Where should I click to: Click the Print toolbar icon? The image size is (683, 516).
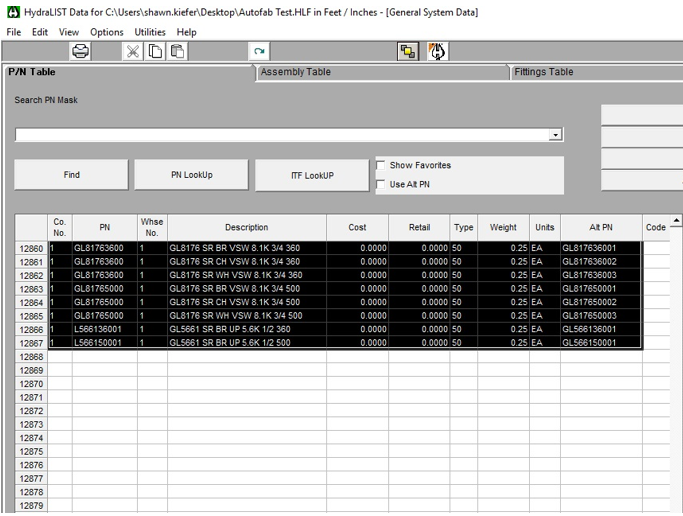tap(81, 51)
